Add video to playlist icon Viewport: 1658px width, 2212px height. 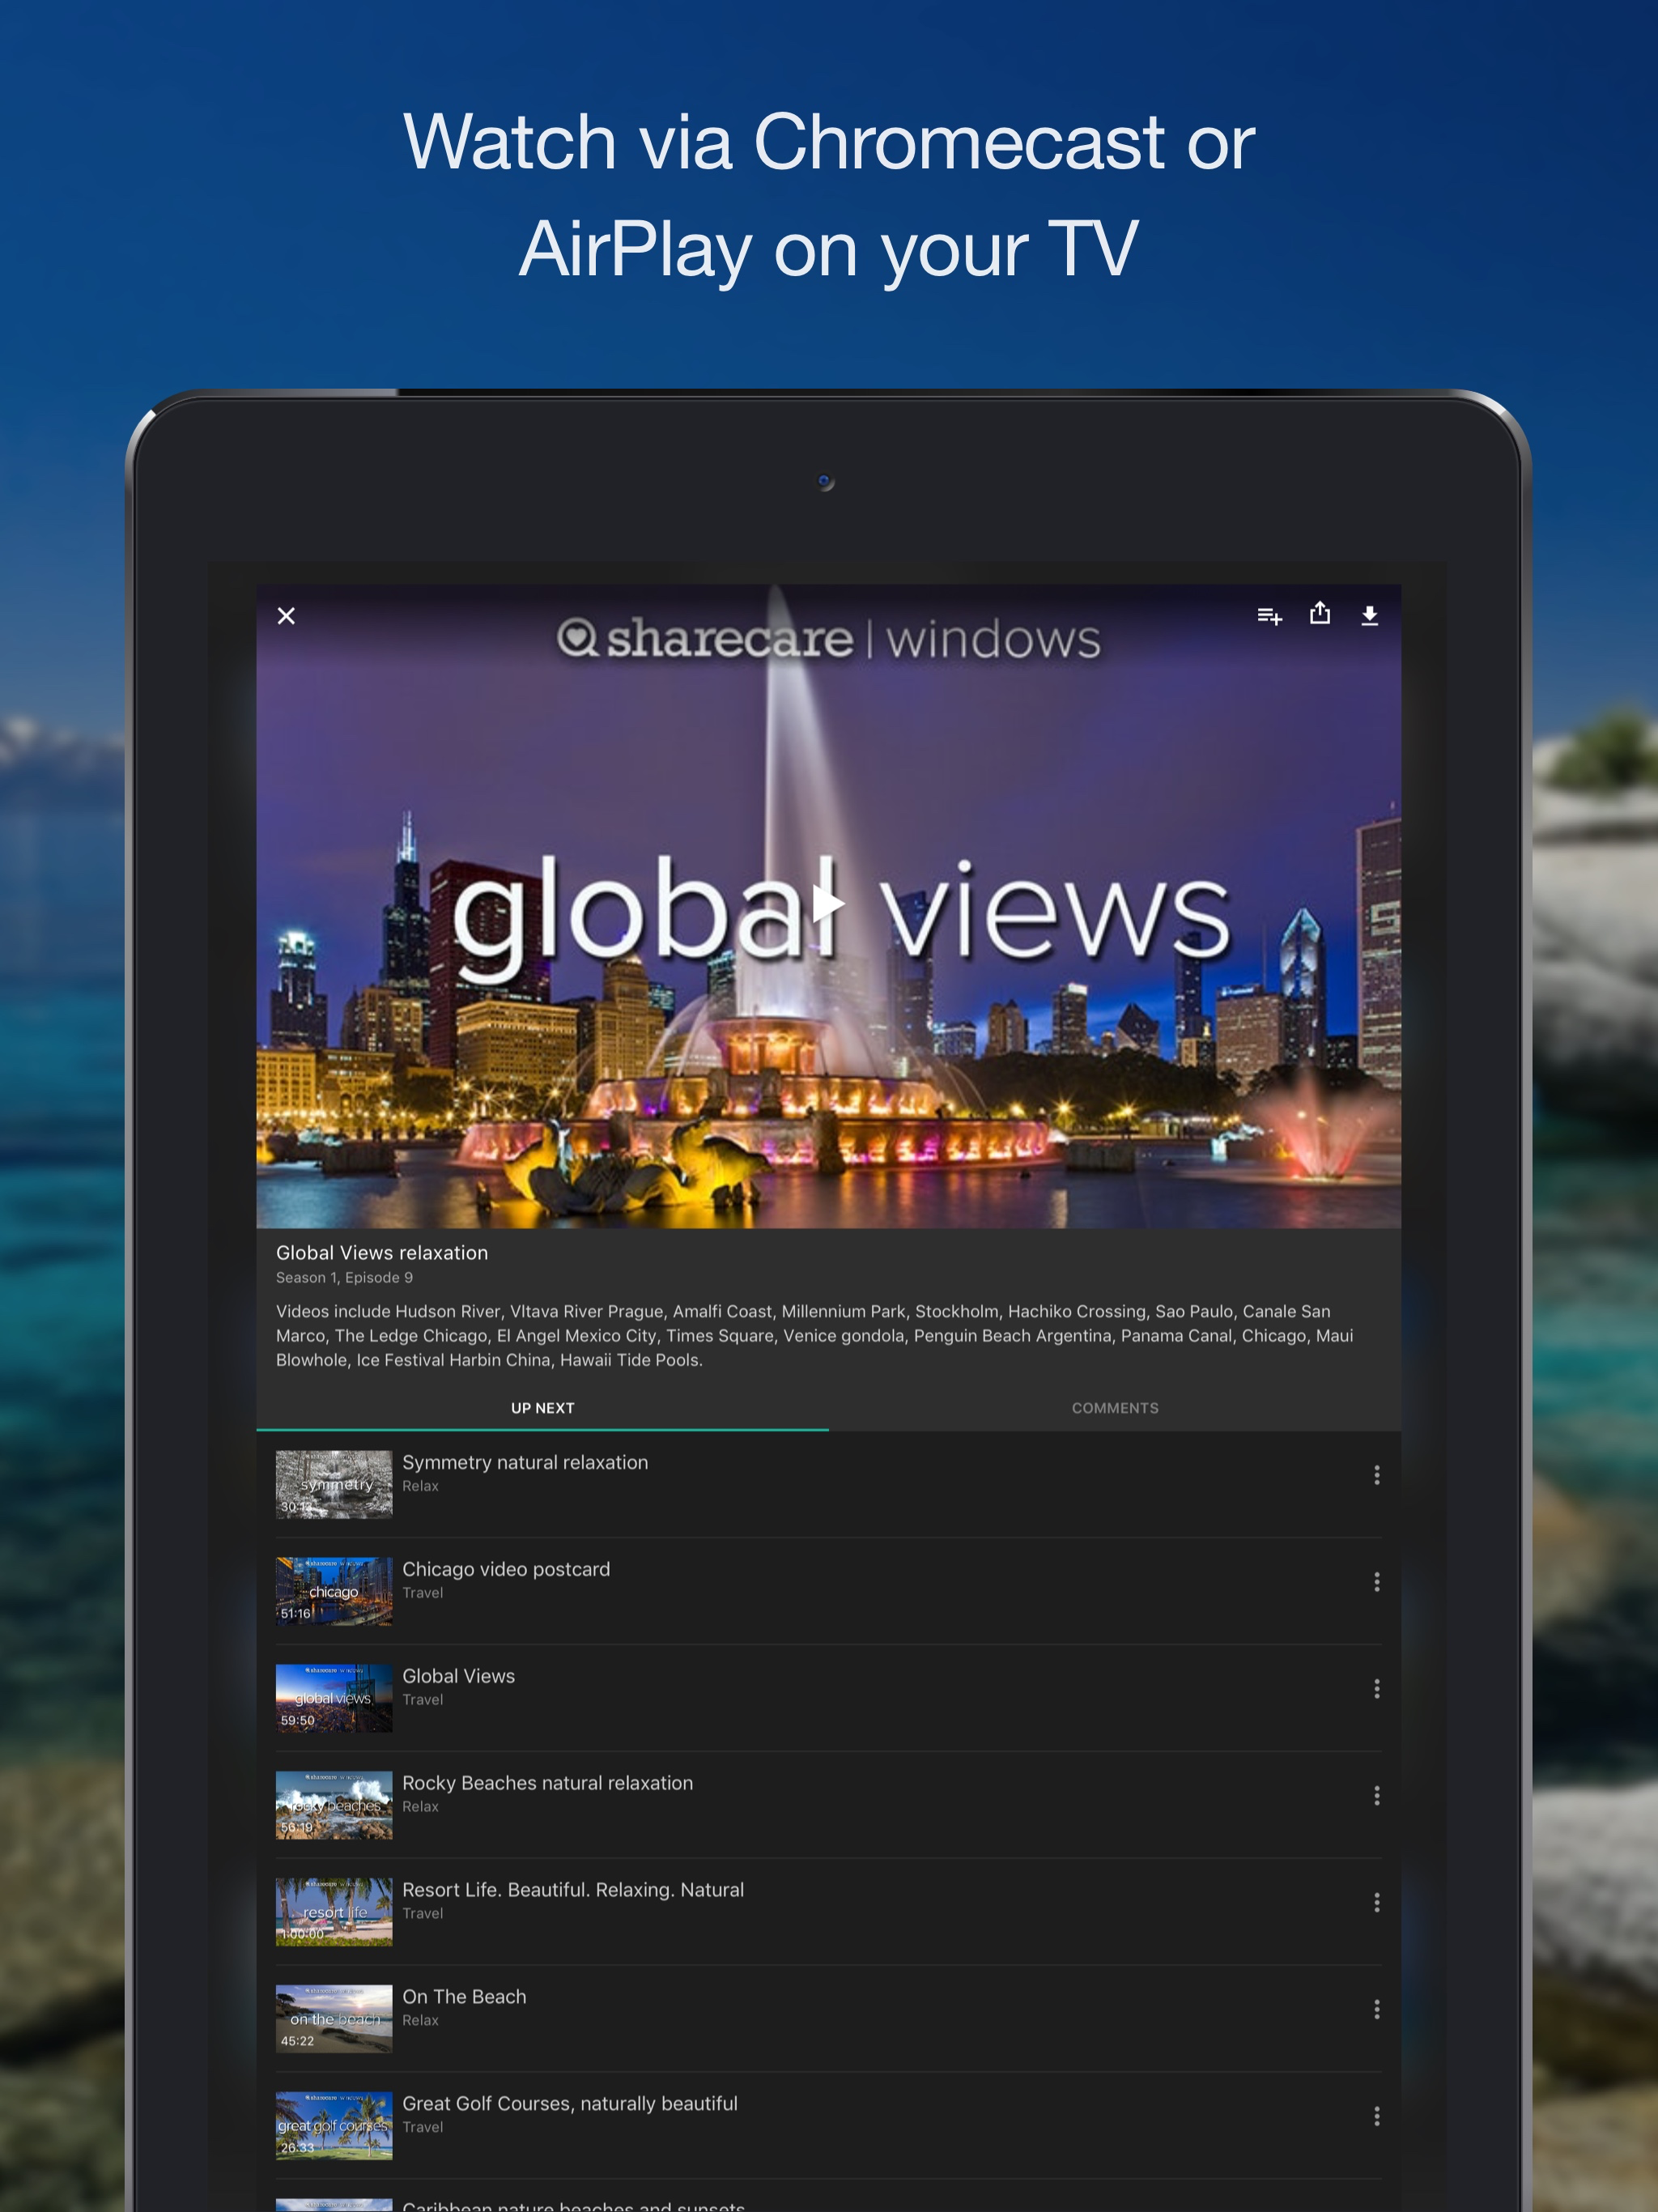[1269, 616]
